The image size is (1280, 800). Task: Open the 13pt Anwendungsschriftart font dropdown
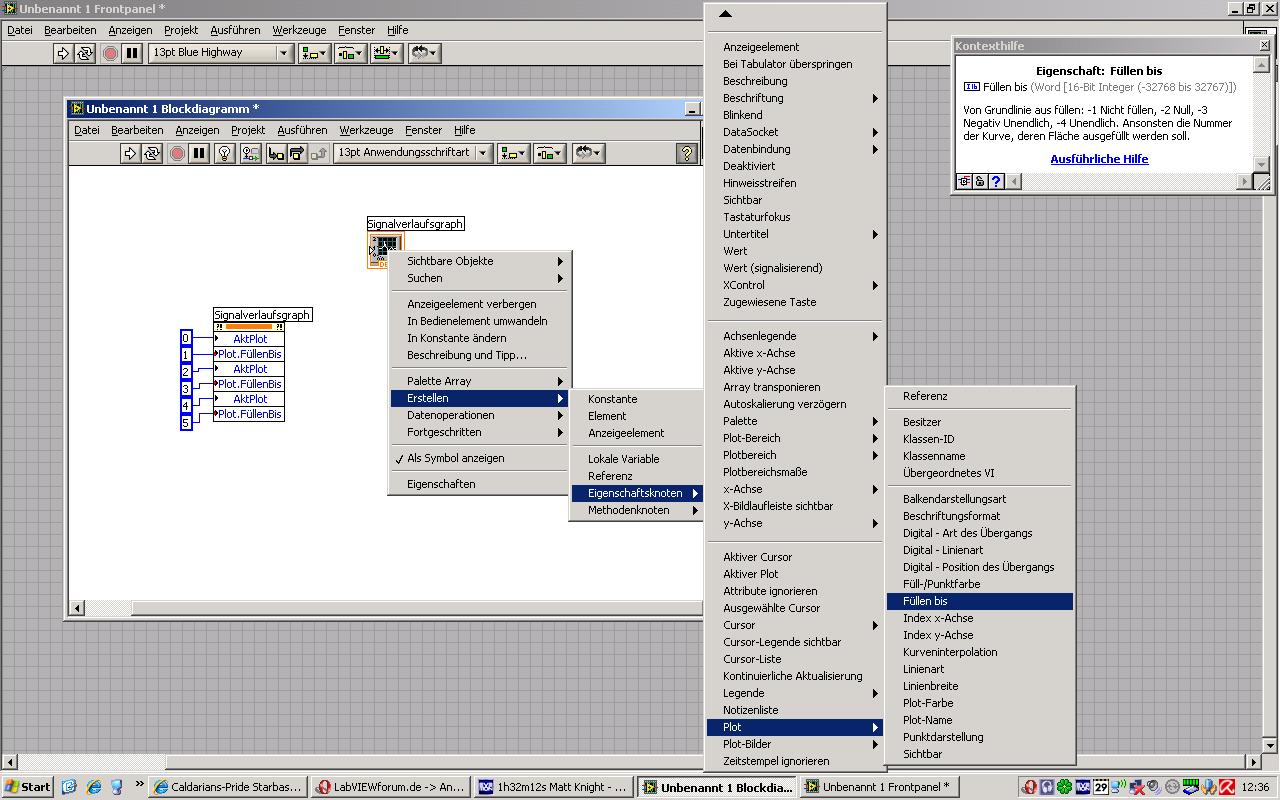pyautogui.click(x=483, y=153)
